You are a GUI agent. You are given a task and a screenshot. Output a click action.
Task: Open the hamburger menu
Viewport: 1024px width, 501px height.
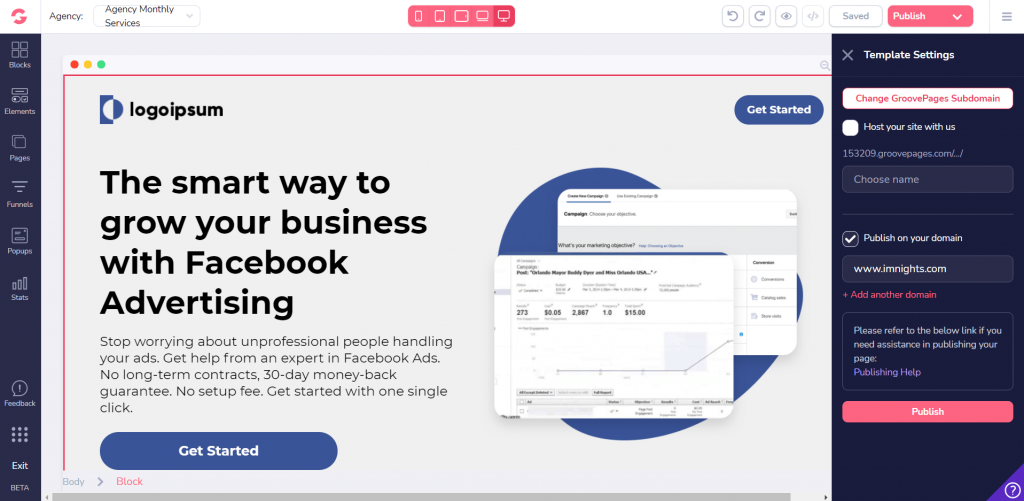pos(1006,16)
